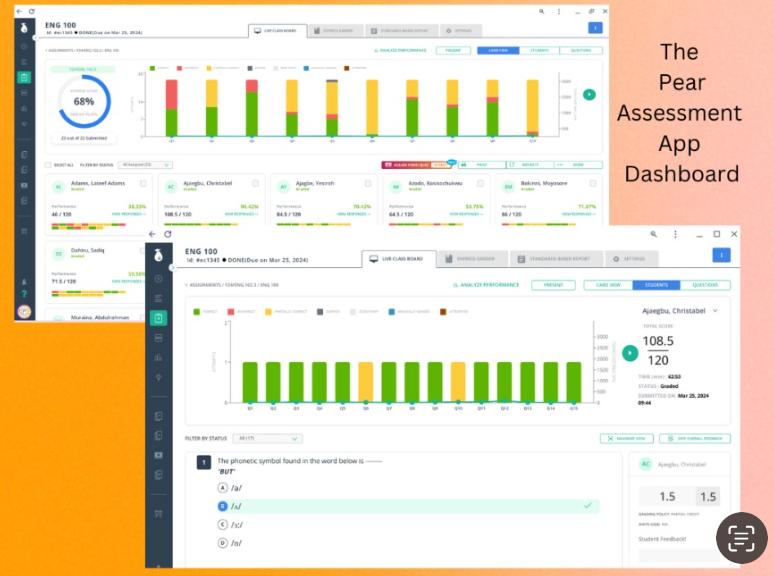Click the magnifier icon in back window title bar

tap(542, 11)
